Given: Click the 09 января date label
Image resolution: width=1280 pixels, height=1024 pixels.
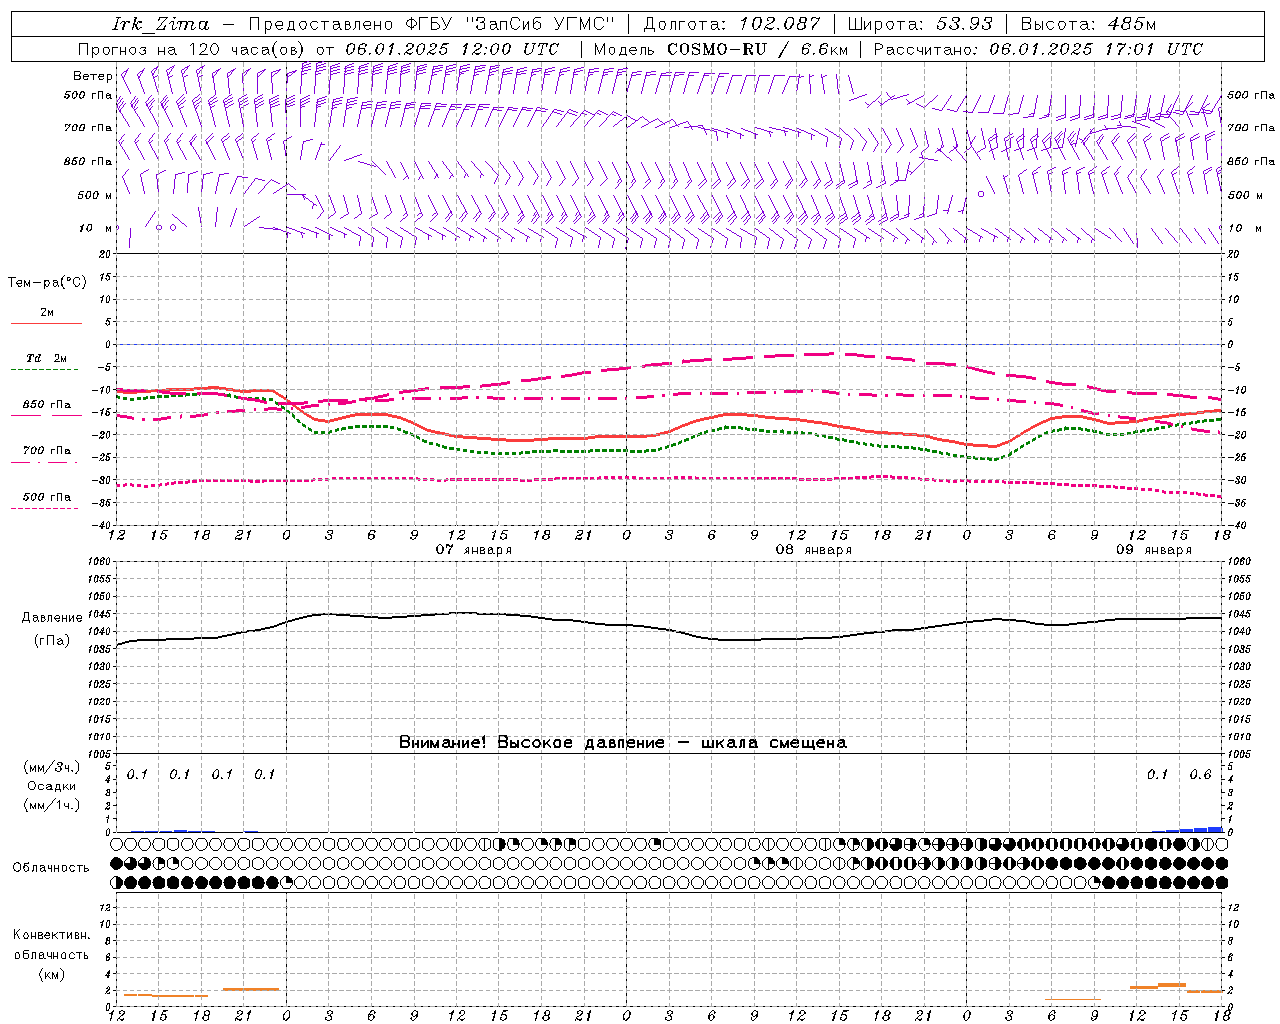Looking at the screenshot, I should [x=1154, y=549].
